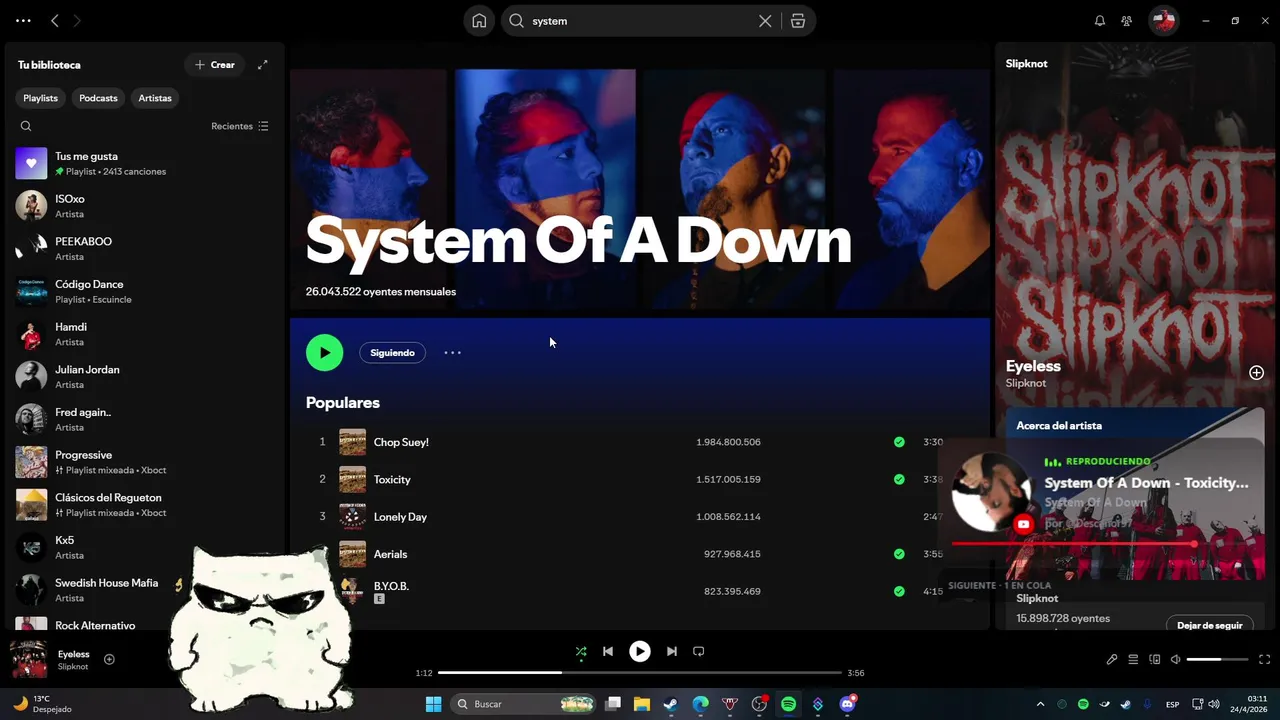Navigate forward with the right arrow
This screenshot has width=1280, height=720.
pos(77,20)
